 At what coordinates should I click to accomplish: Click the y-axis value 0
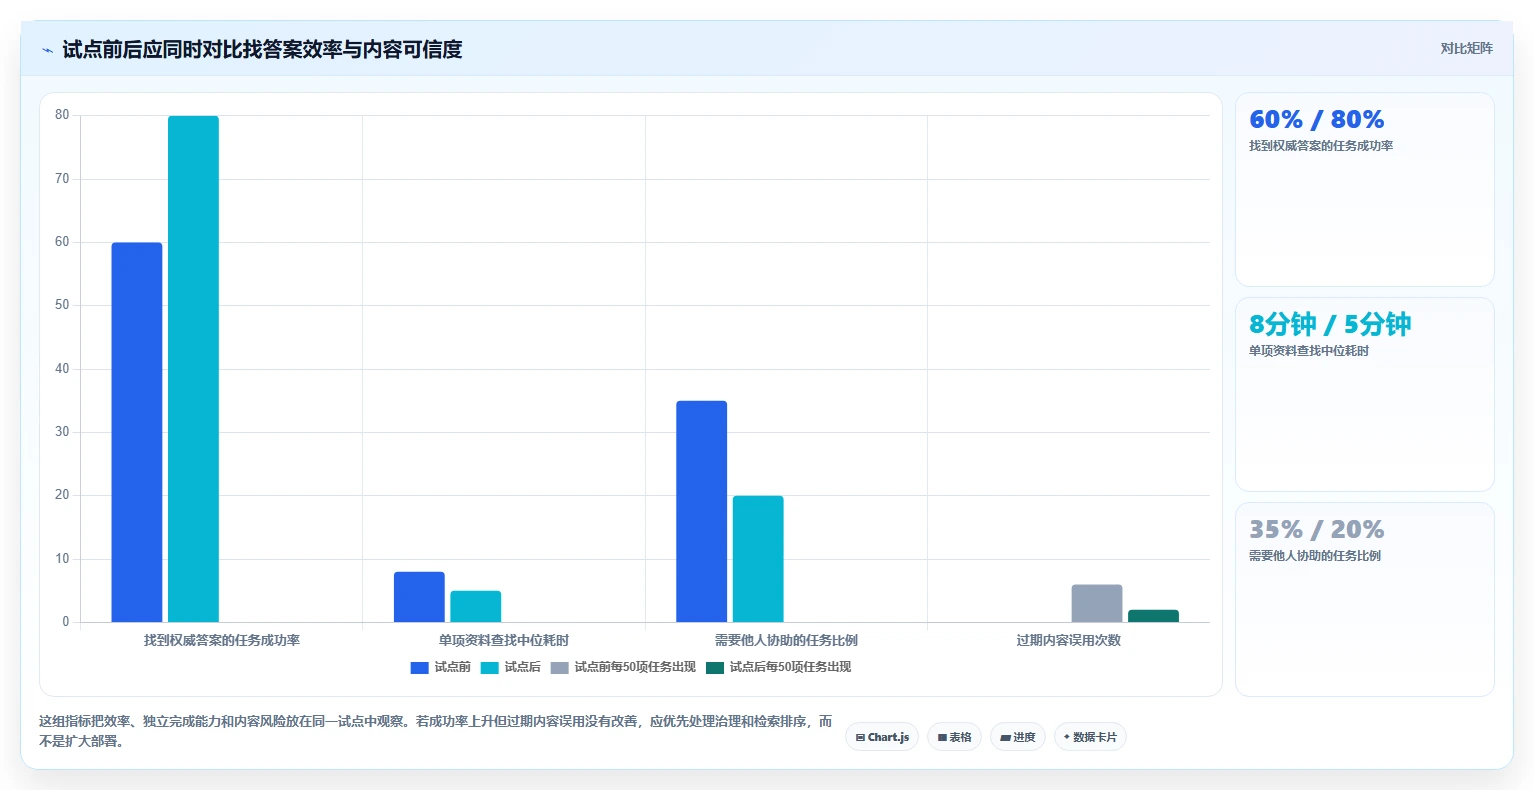pyautogui.click(x=66, y=622)
